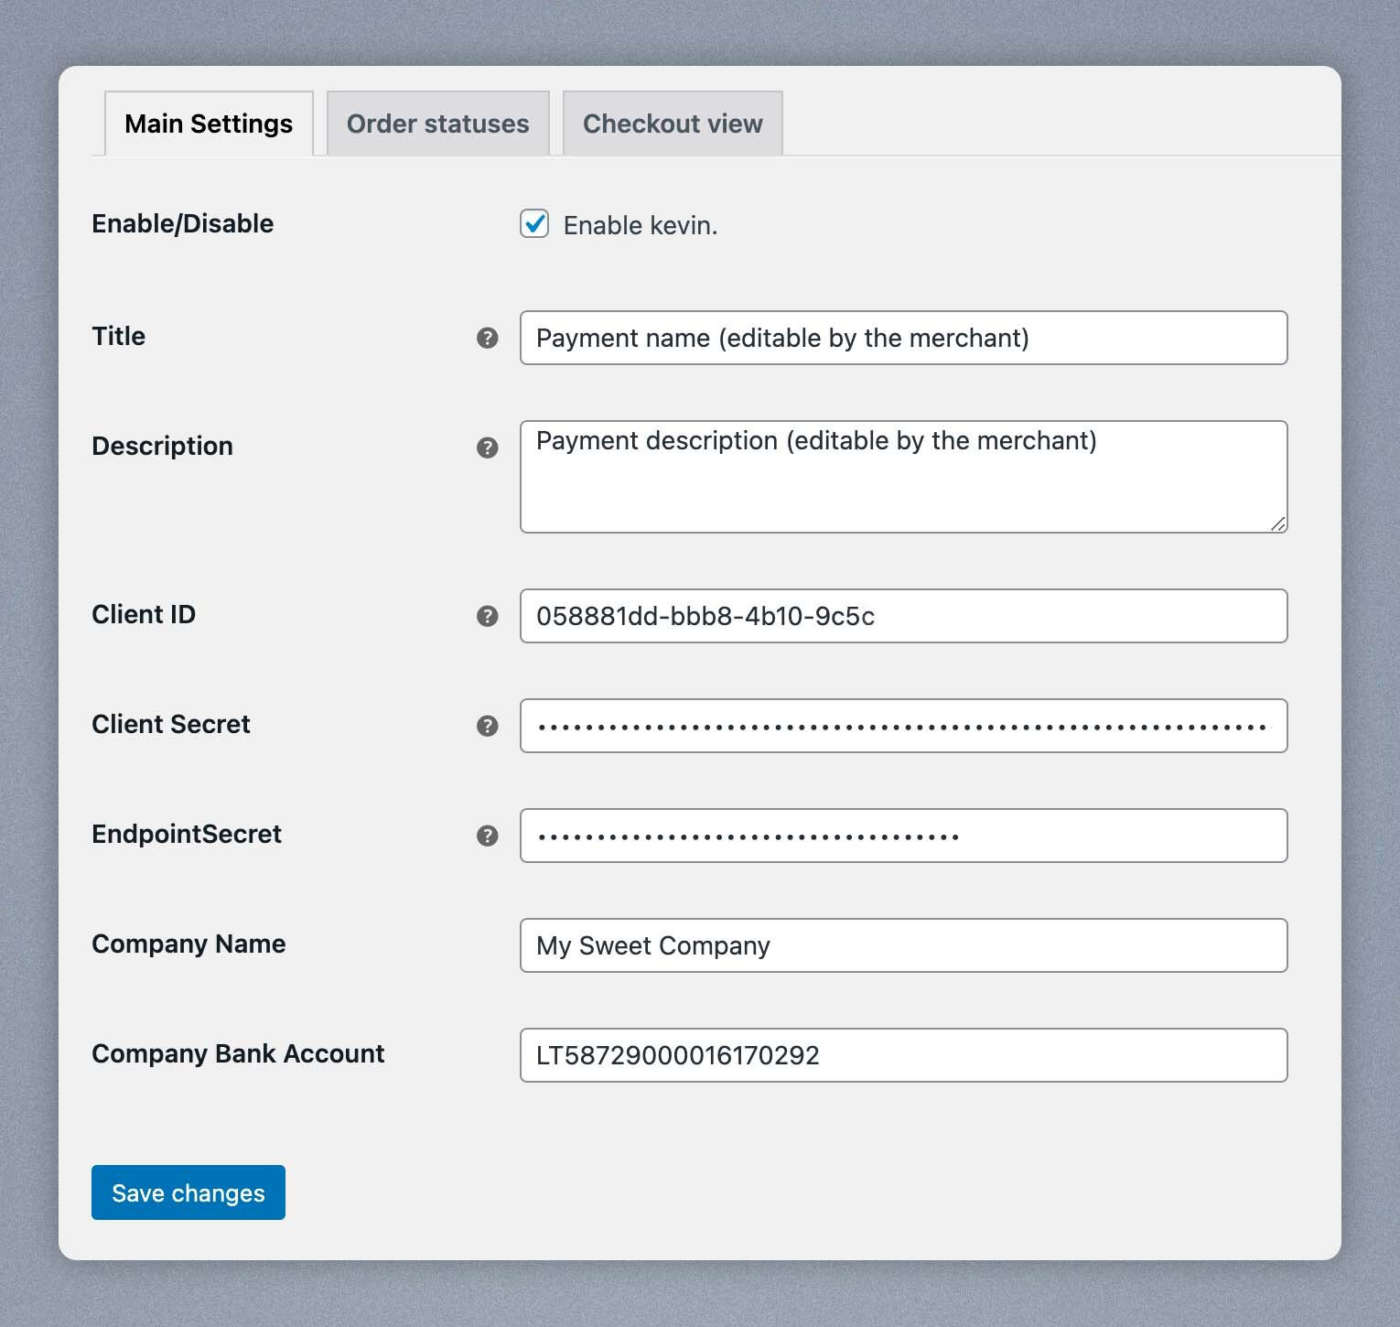
Task: Switch to the Order statuses tab
Action: pos(437,124)
